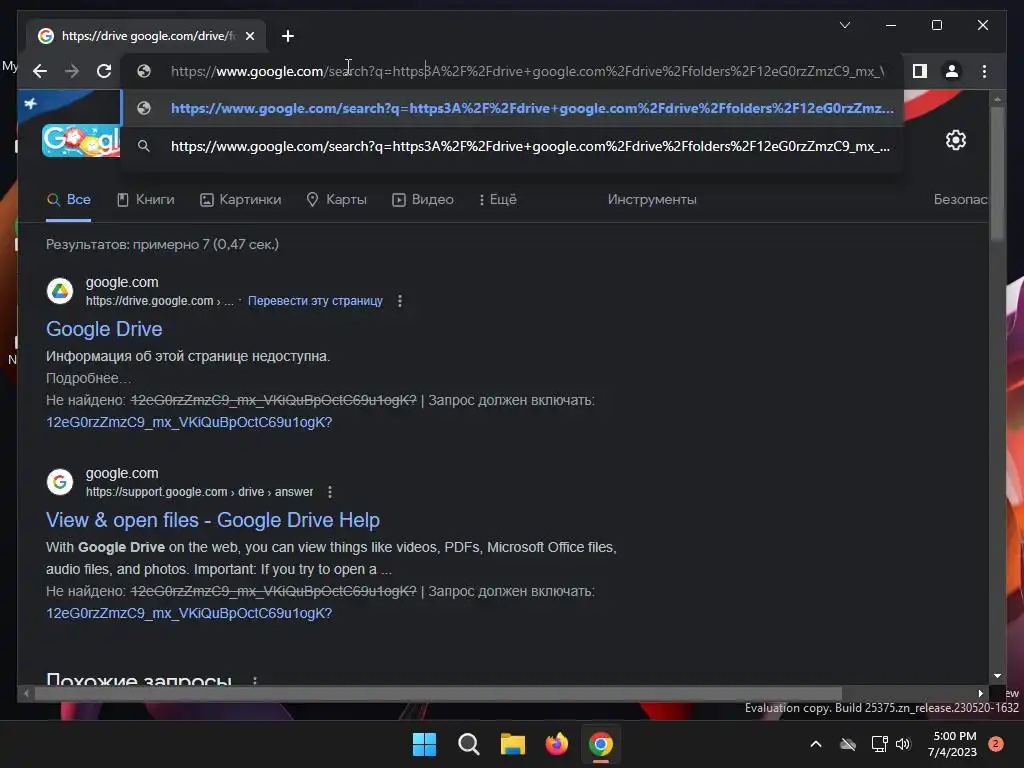Select the second search suggestion row
Screen dimensions: 1024x768
(x=513, y=146)
